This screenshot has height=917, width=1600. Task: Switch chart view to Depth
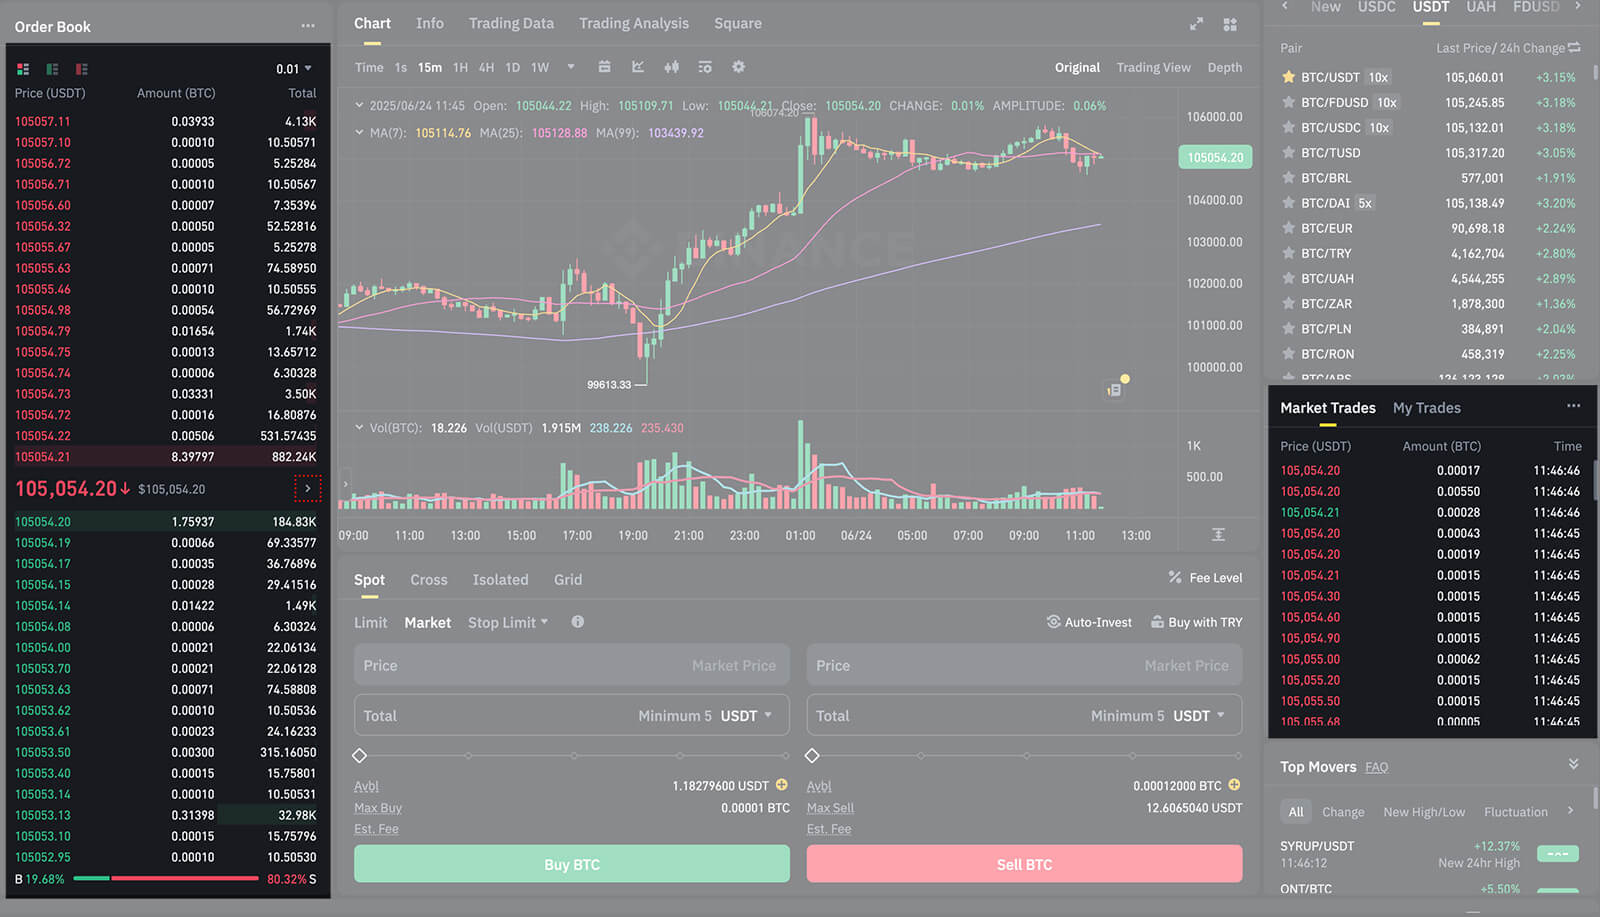coord(1224,68)
